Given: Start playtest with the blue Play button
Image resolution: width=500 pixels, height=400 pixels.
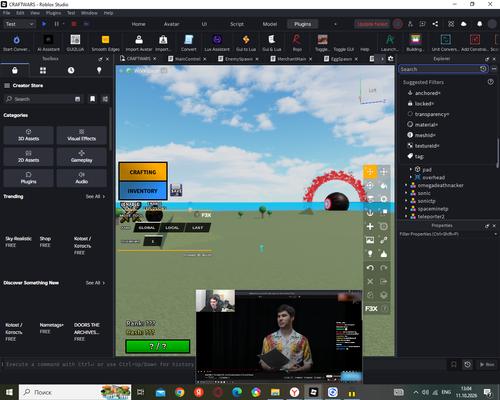Looking at the screenshot, I should click(44, 24).
